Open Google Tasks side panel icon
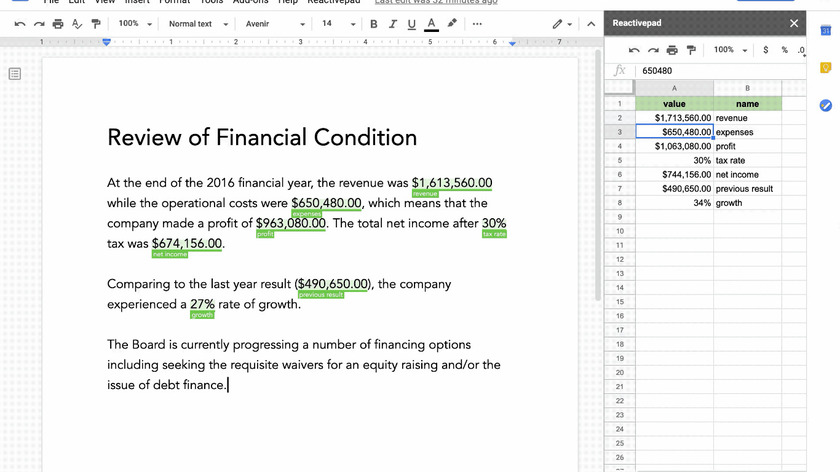 pos(826,106)
